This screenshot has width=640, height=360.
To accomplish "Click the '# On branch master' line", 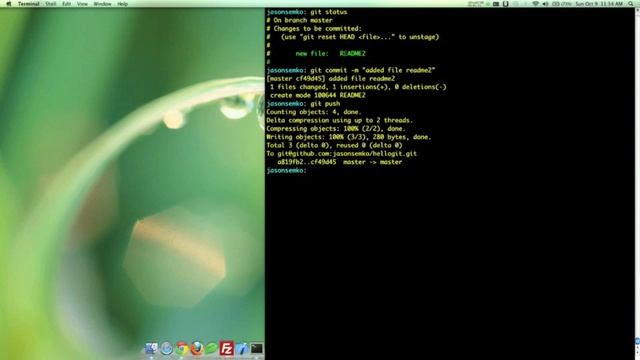I will pyautogui.click(x=300, y=20).
